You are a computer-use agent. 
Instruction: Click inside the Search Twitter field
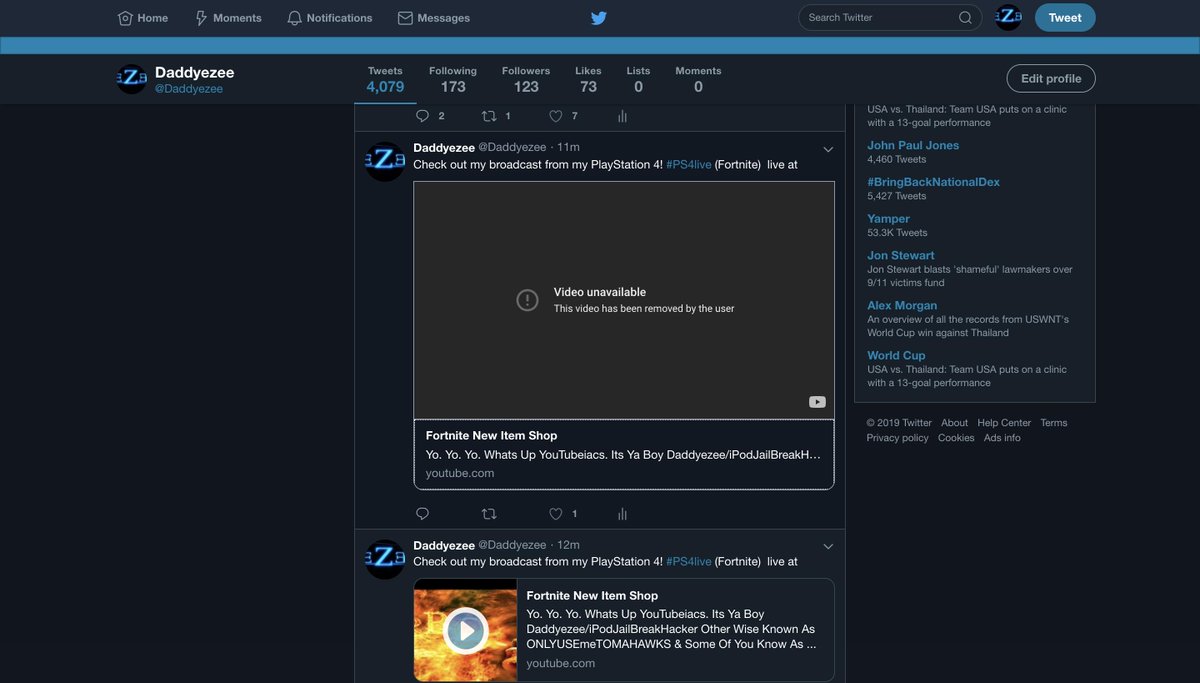[890, 17]
